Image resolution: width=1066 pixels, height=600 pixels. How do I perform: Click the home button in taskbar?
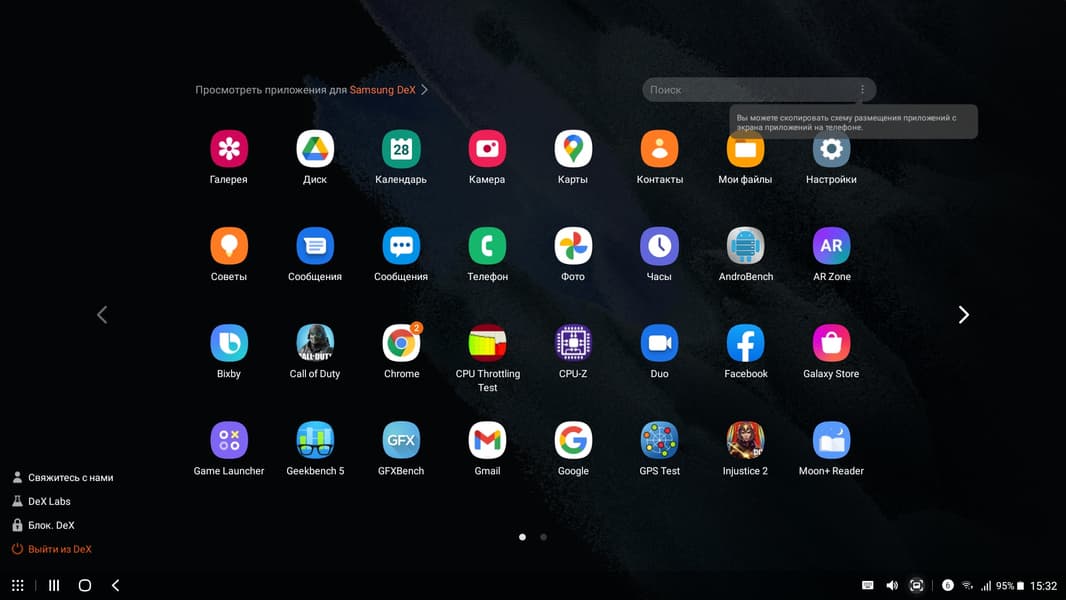click(84, 585)
